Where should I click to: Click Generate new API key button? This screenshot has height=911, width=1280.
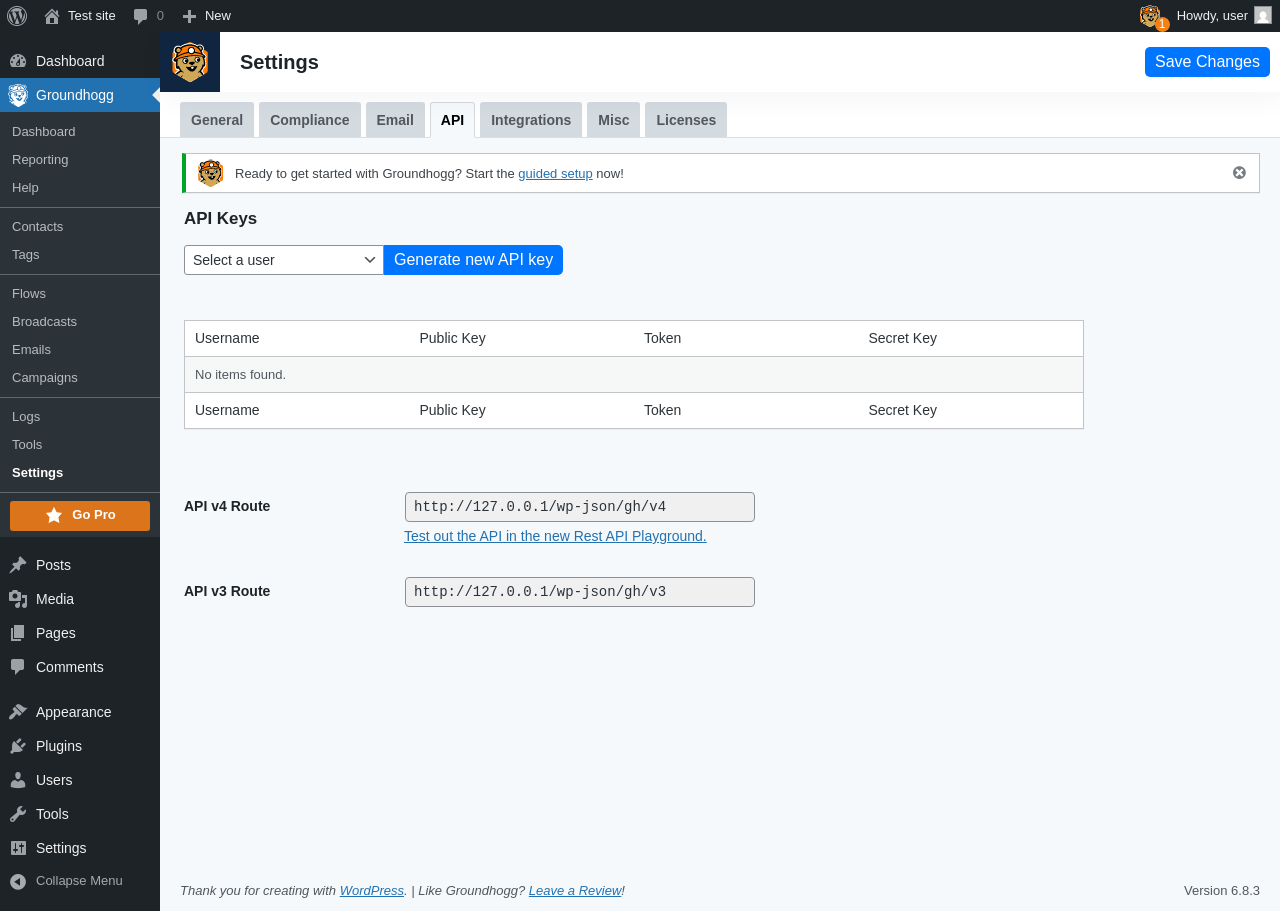(x=473, y=260)
